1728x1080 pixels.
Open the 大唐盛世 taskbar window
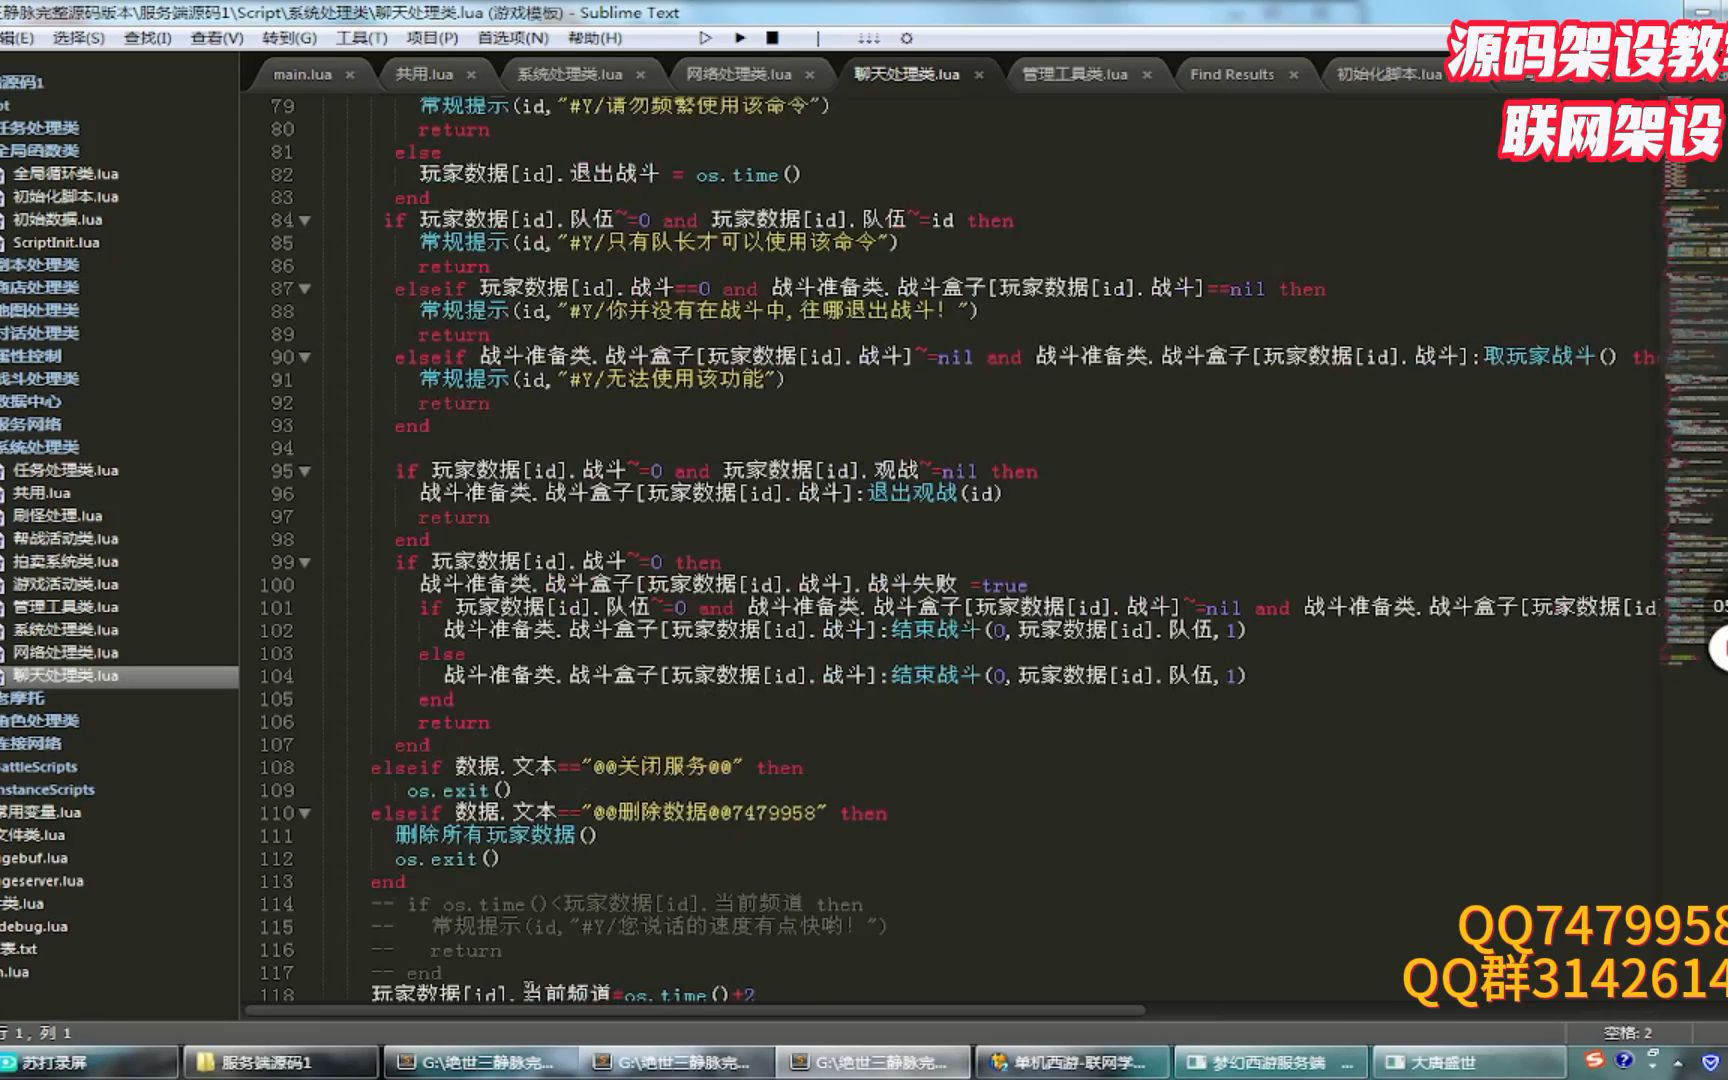(x=1468, y=1062)
